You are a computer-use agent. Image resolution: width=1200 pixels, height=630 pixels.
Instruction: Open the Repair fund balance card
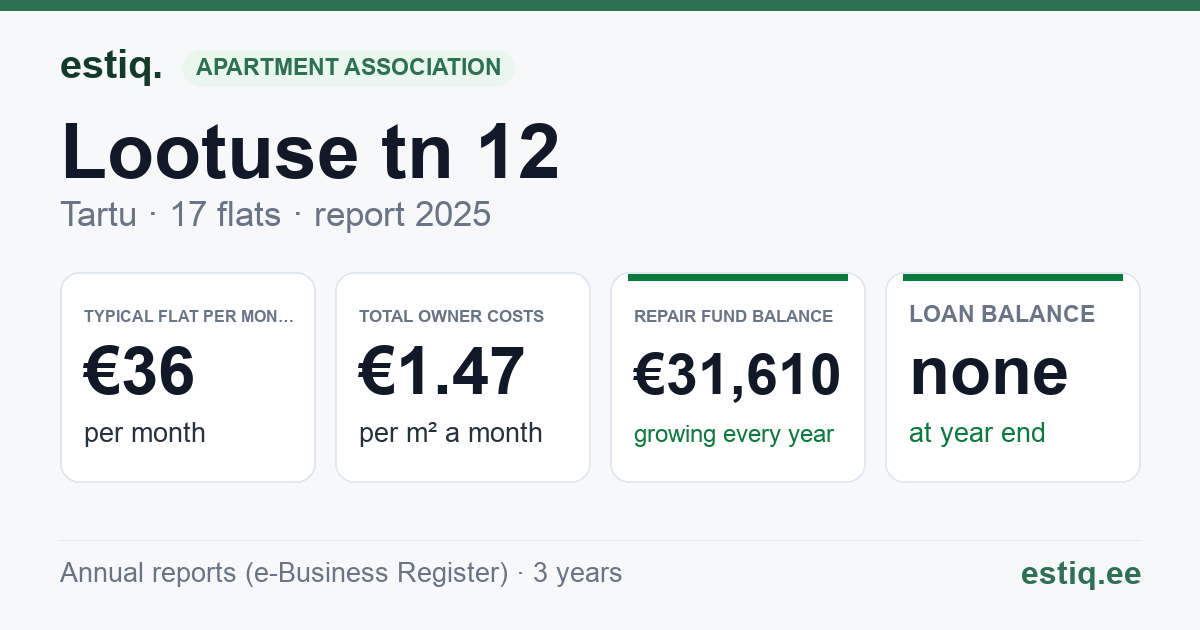pyautogui.click(x=738, y=377)
